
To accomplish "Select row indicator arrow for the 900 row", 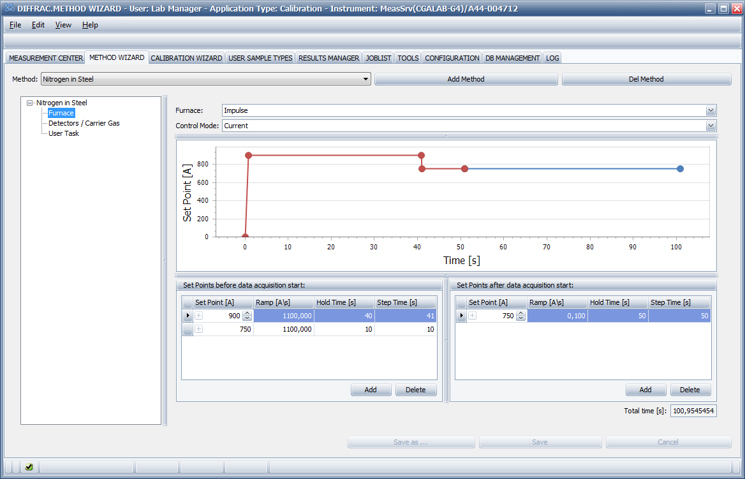I will [187, 316].
